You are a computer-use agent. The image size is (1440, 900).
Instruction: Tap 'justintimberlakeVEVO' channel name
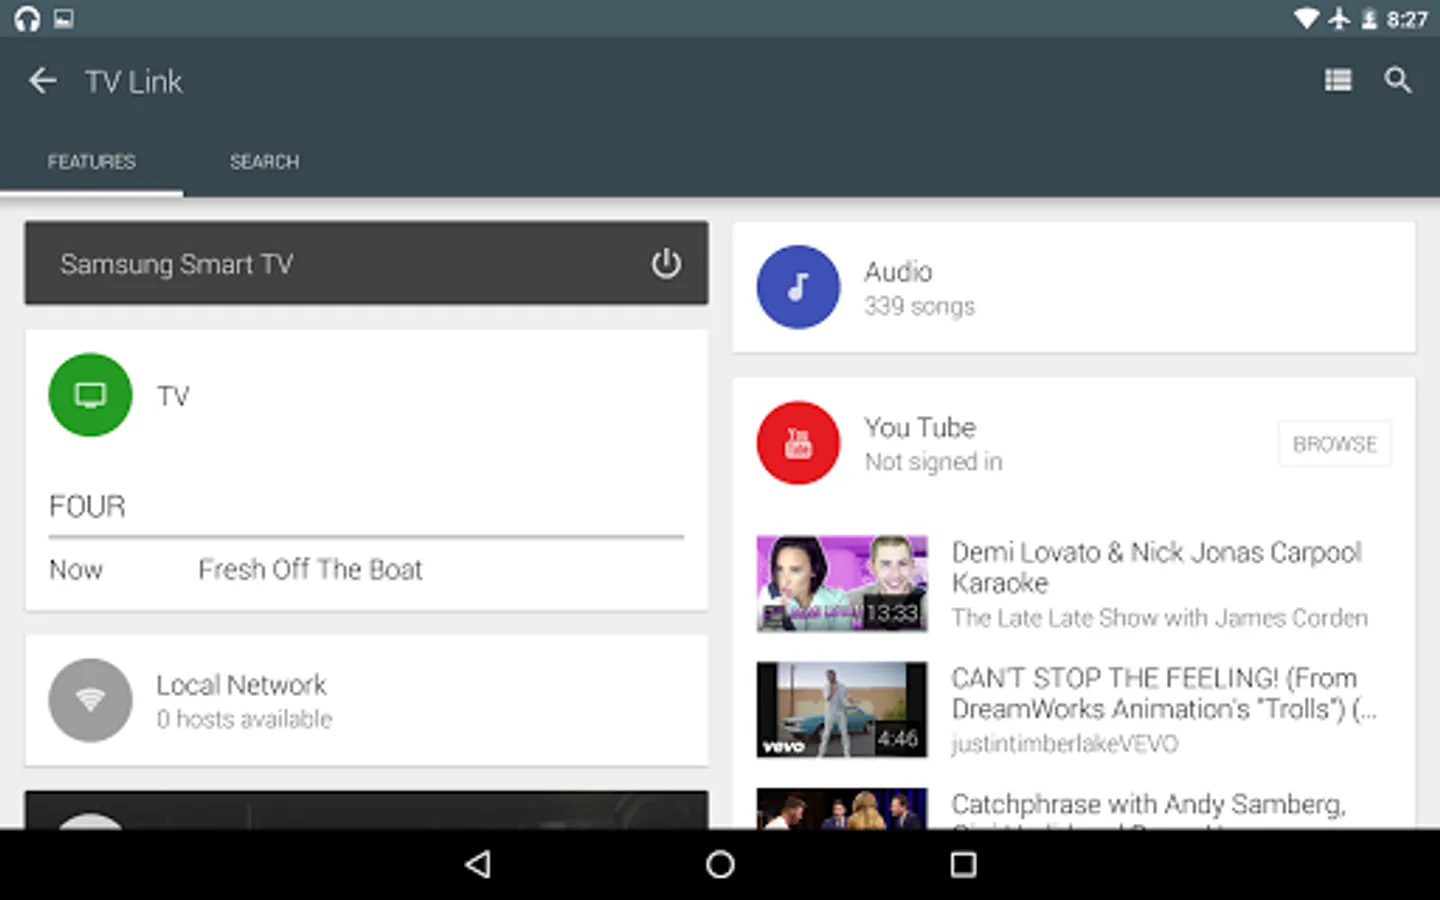click(1065, 744)
